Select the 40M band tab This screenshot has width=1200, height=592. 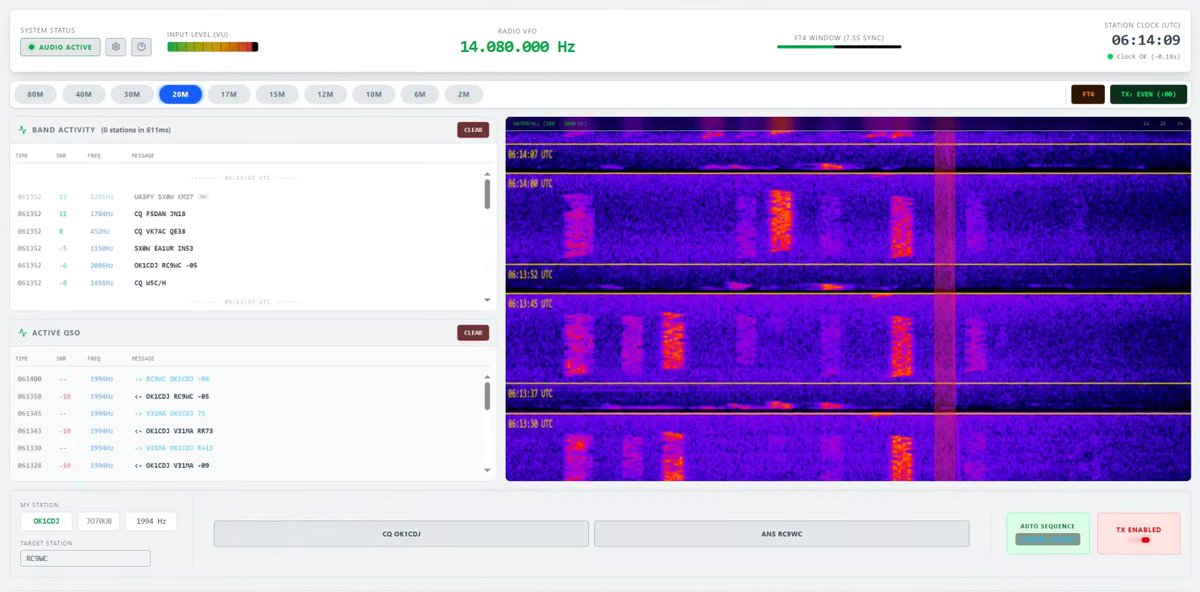[84, 94]
